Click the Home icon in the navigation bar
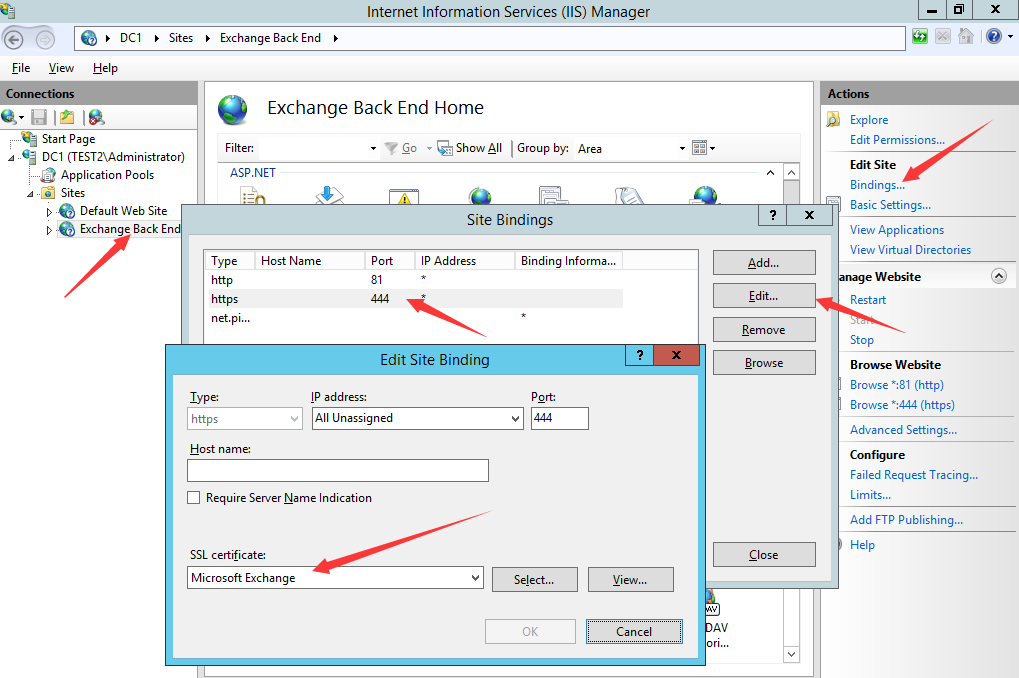Screen dimensions: 1019x678 [x=966, y=36]
